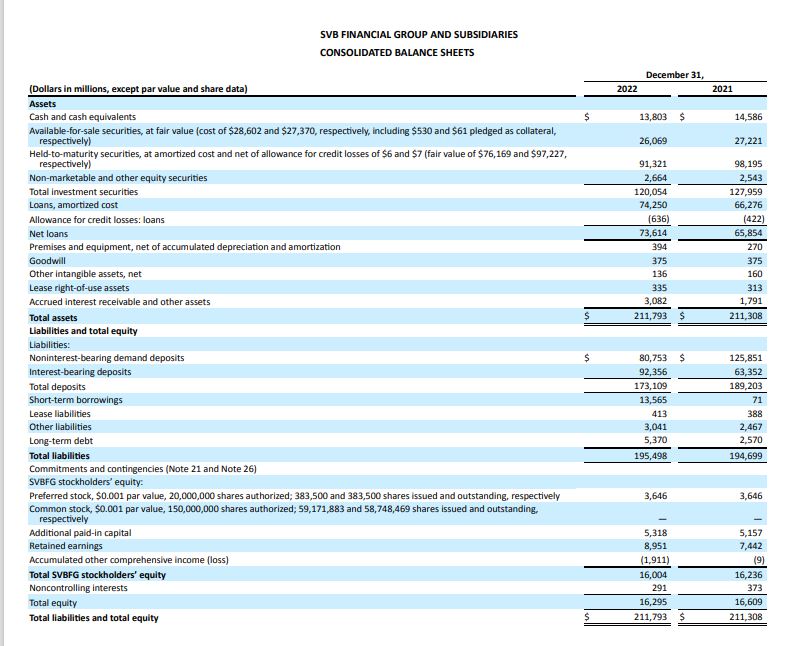Select the "December 31," header text
The height and width of the screenshot is (646, 787).
[674, 74]
